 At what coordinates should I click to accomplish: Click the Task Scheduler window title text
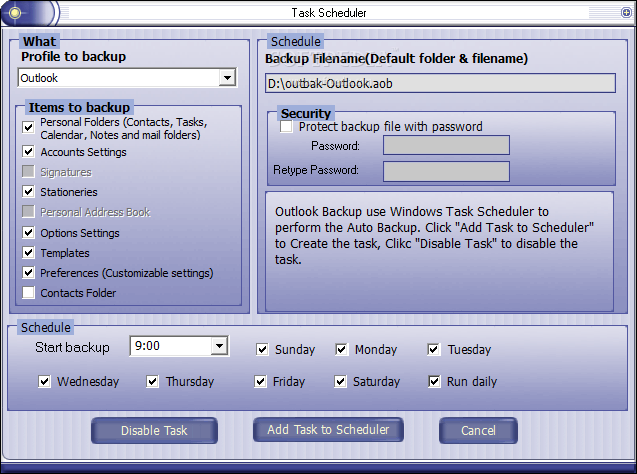coord(329,13)
